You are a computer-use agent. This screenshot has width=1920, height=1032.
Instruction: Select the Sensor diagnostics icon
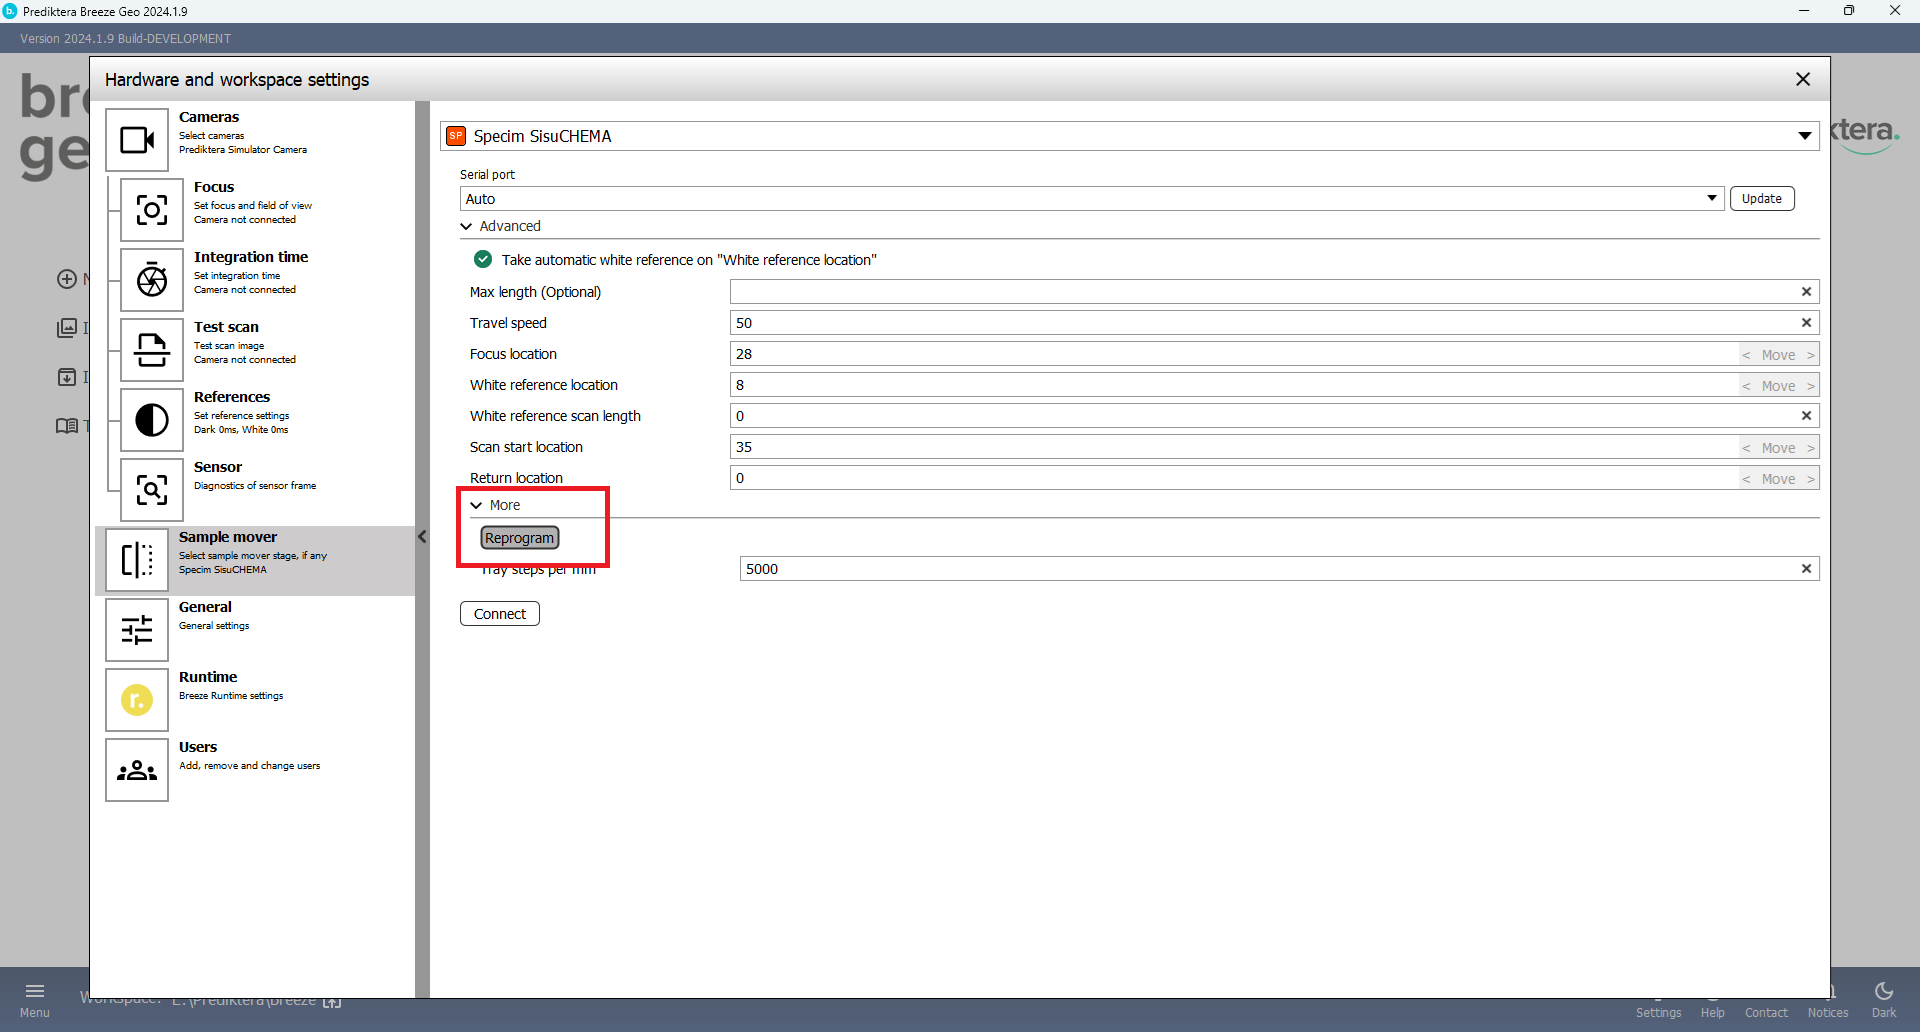tap(152, 490)
